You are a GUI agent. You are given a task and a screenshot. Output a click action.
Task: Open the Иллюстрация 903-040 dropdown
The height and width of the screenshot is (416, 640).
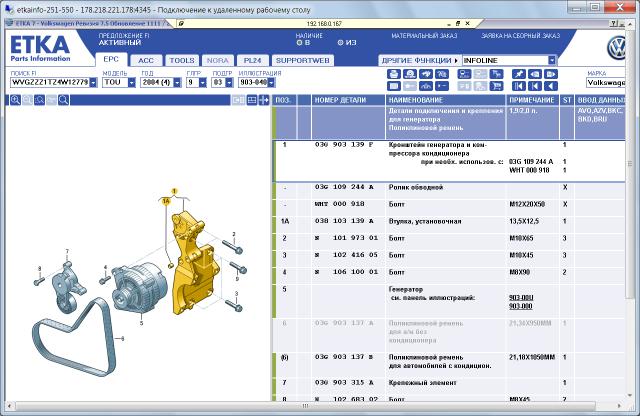click(271, 82)
